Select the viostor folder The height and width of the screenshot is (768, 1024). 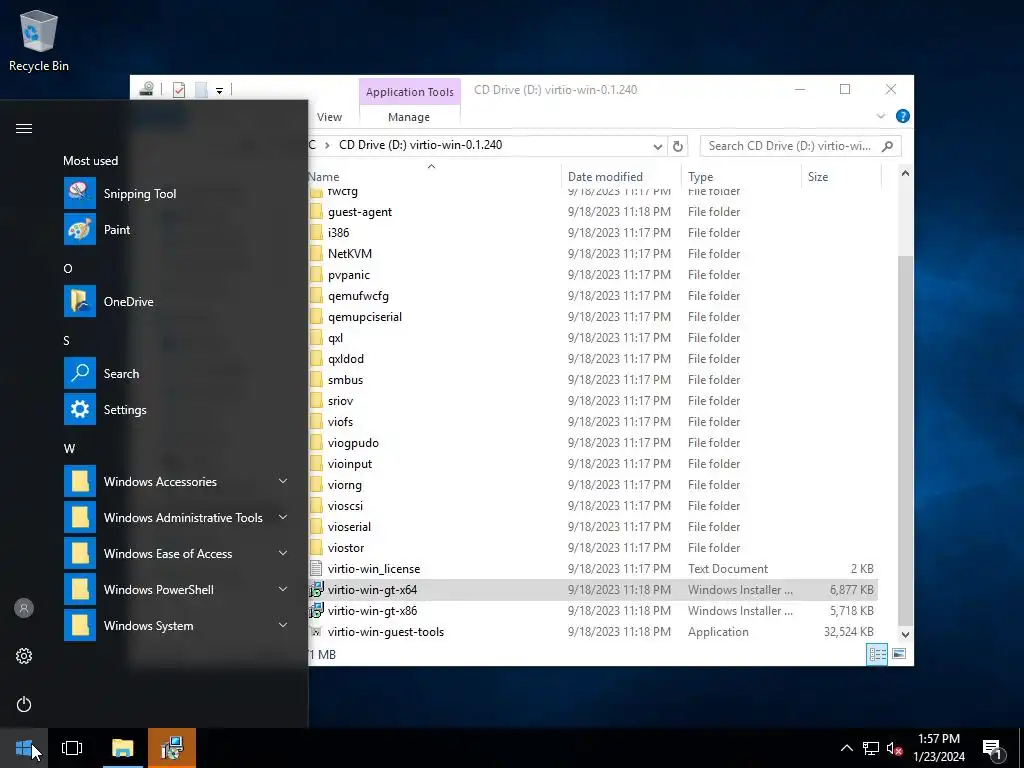coord(345,548)
